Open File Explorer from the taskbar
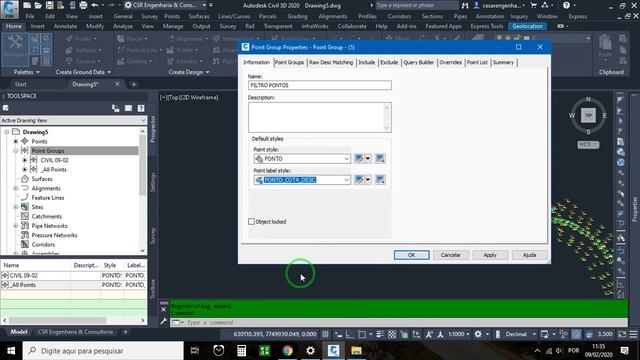This screenshot has height=360, width=640. [x=356, y=351]
